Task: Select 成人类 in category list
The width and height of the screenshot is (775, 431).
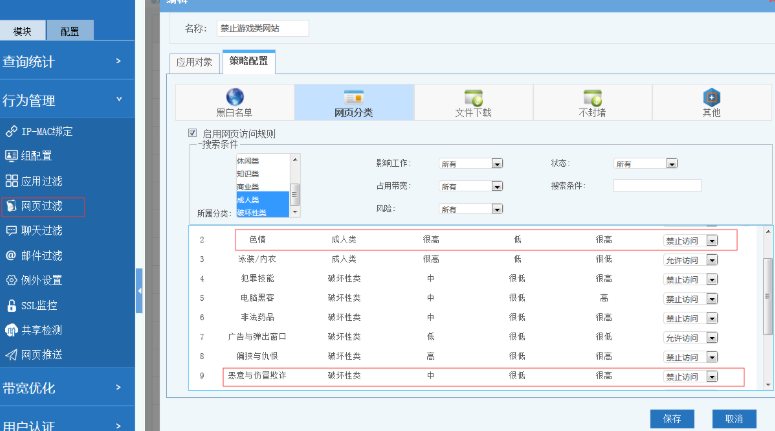Action: (x=248, y=200)
